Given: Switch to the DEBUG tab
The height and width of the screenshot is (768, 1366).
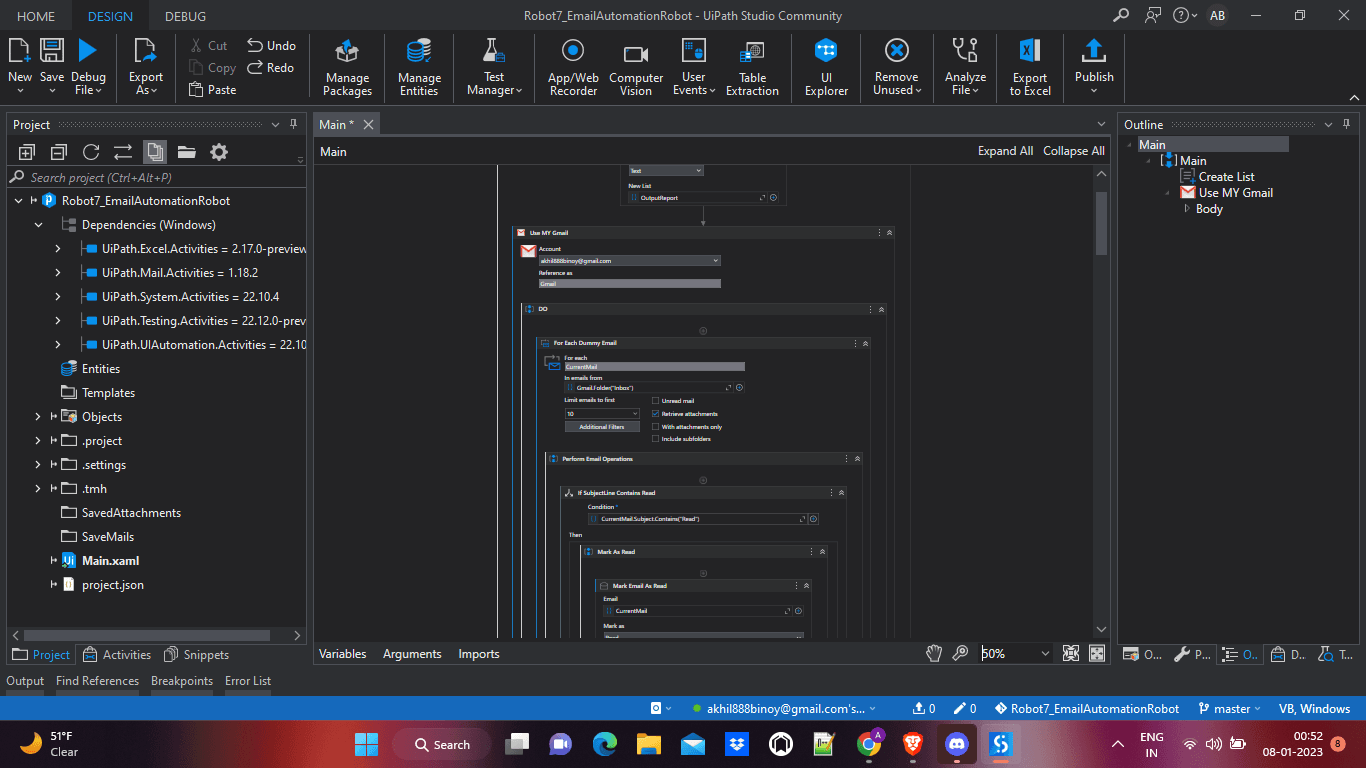Looking at the screenshot, I should (x=185, y=16).
